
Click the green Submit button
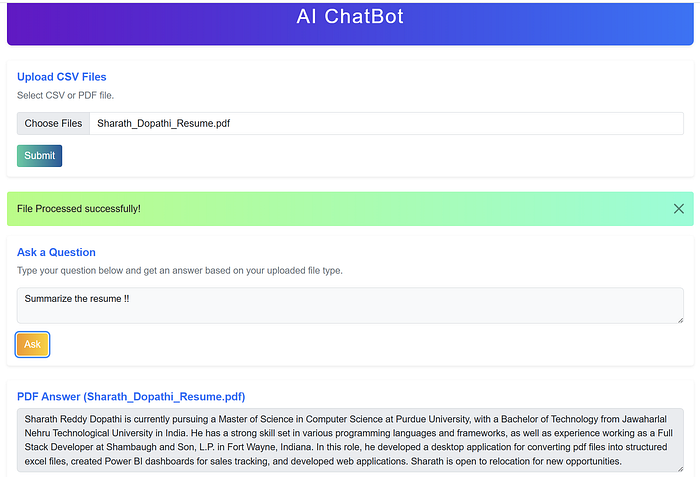coord(39,156)
